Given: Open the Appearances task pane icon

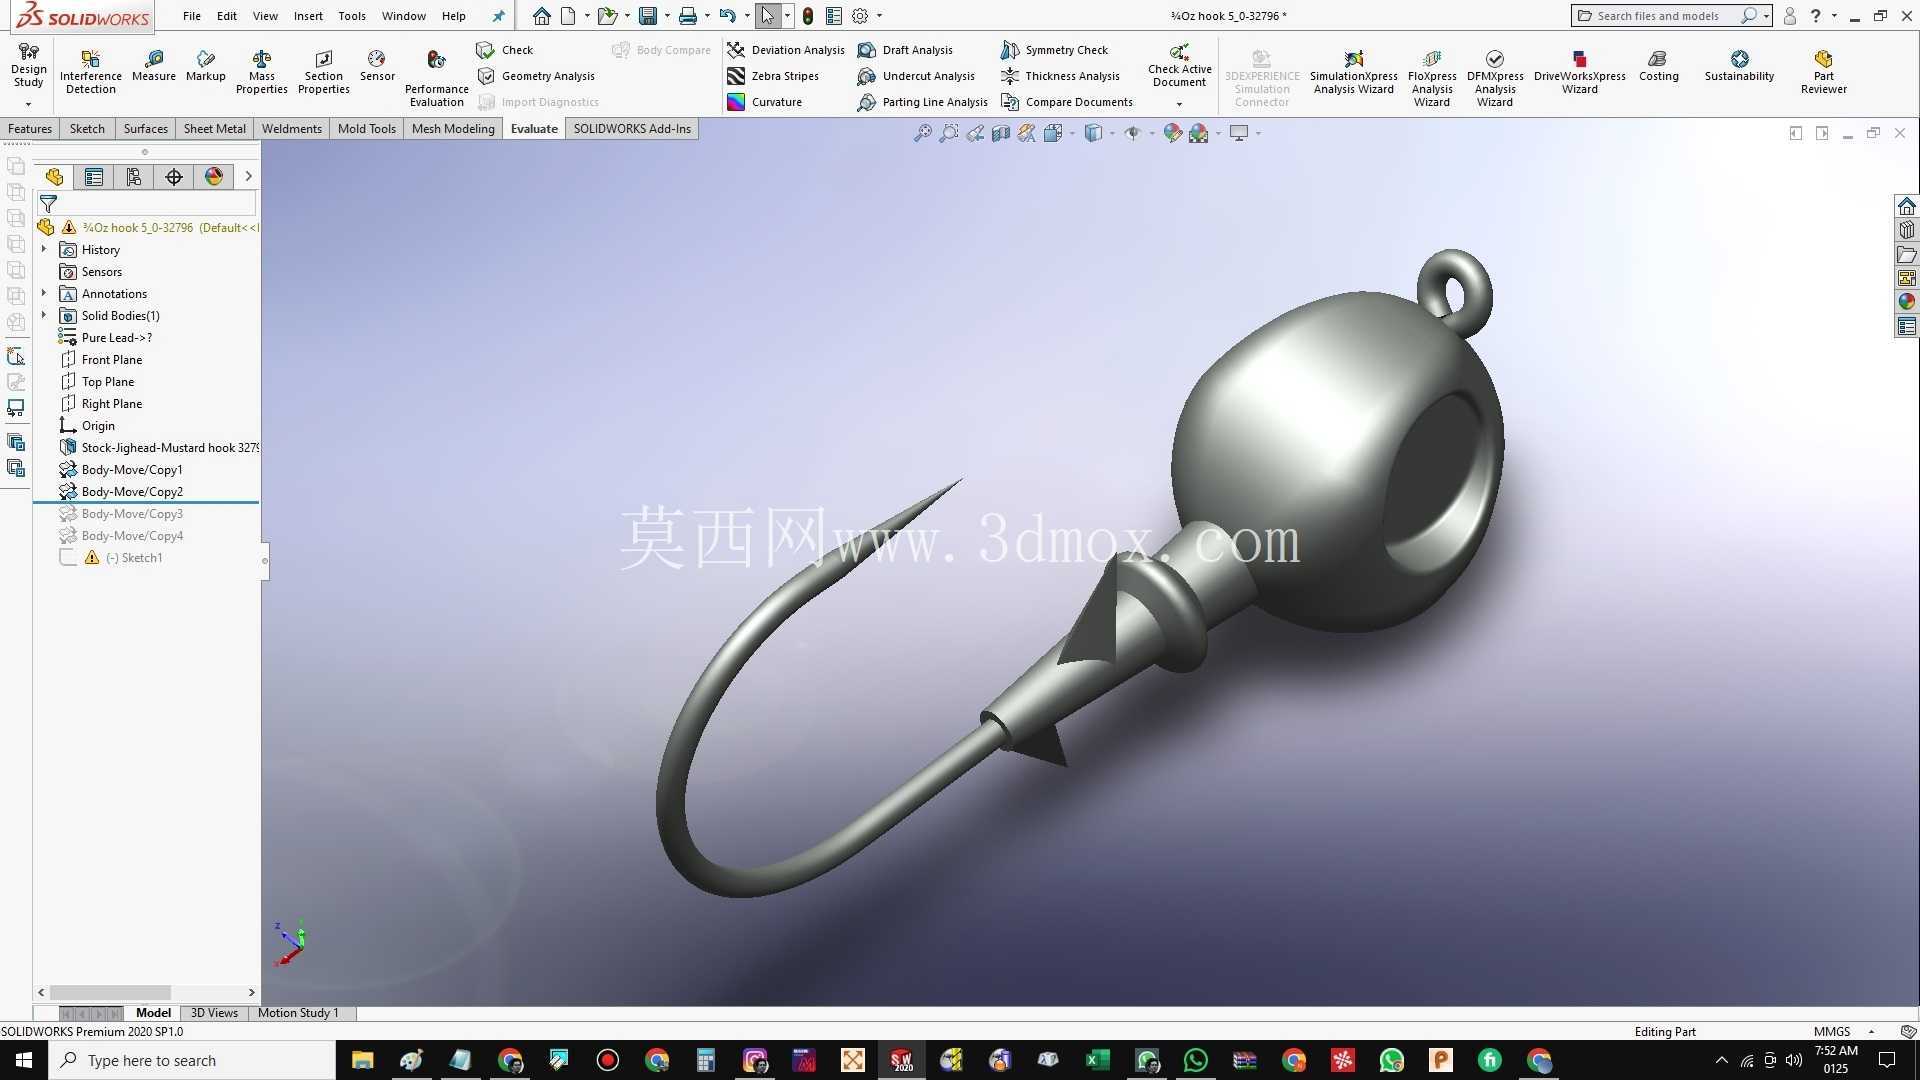Looking at the screenshot, I should (1907, 302).
